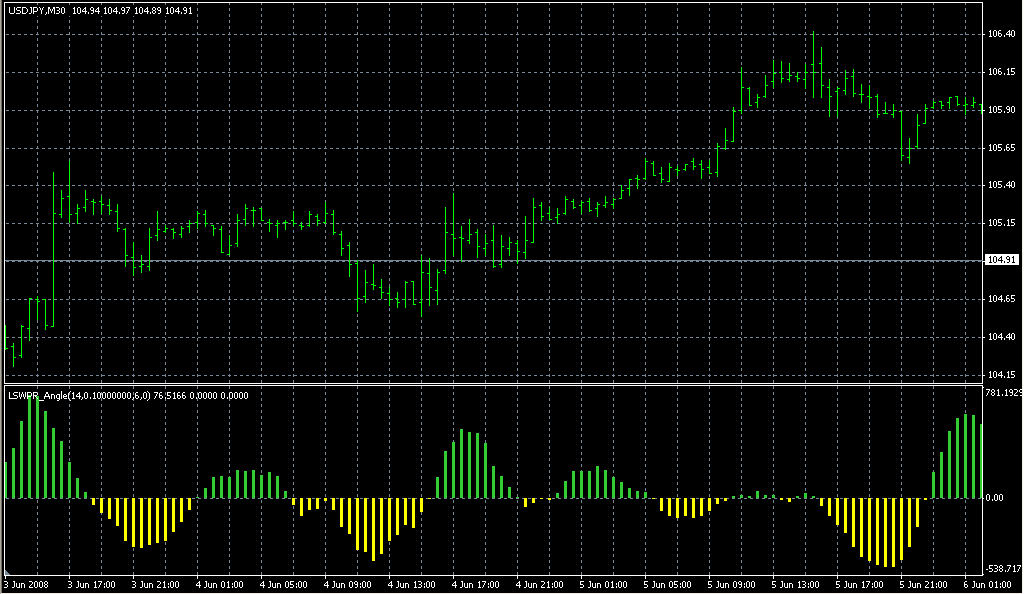1024x594 pixels.
Task: Click the indicator 0.00 level label
Action: coord(997,498)
